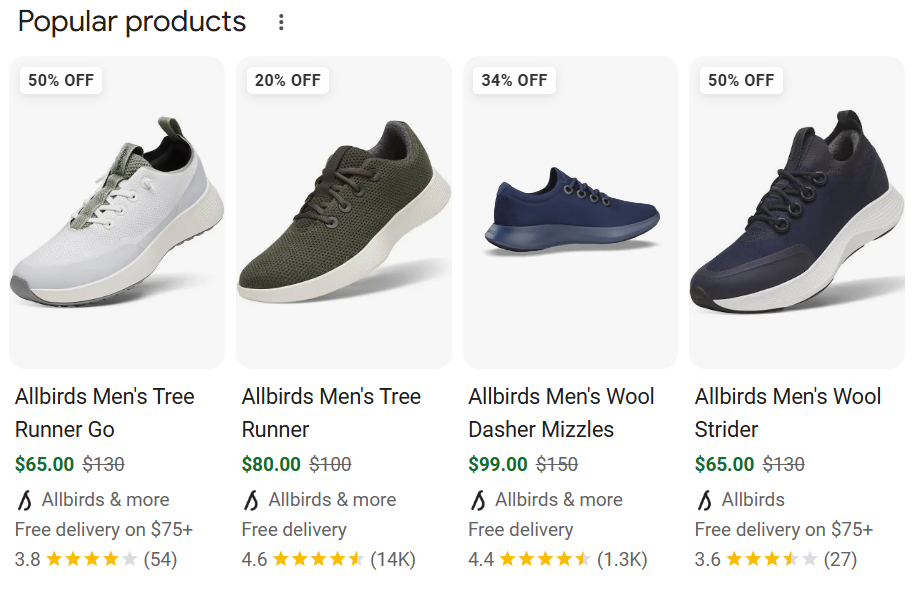Click Allbirds logo icon under Wool Dasher Mizzles
Screen dimensions: 915x591
(479, 500)
